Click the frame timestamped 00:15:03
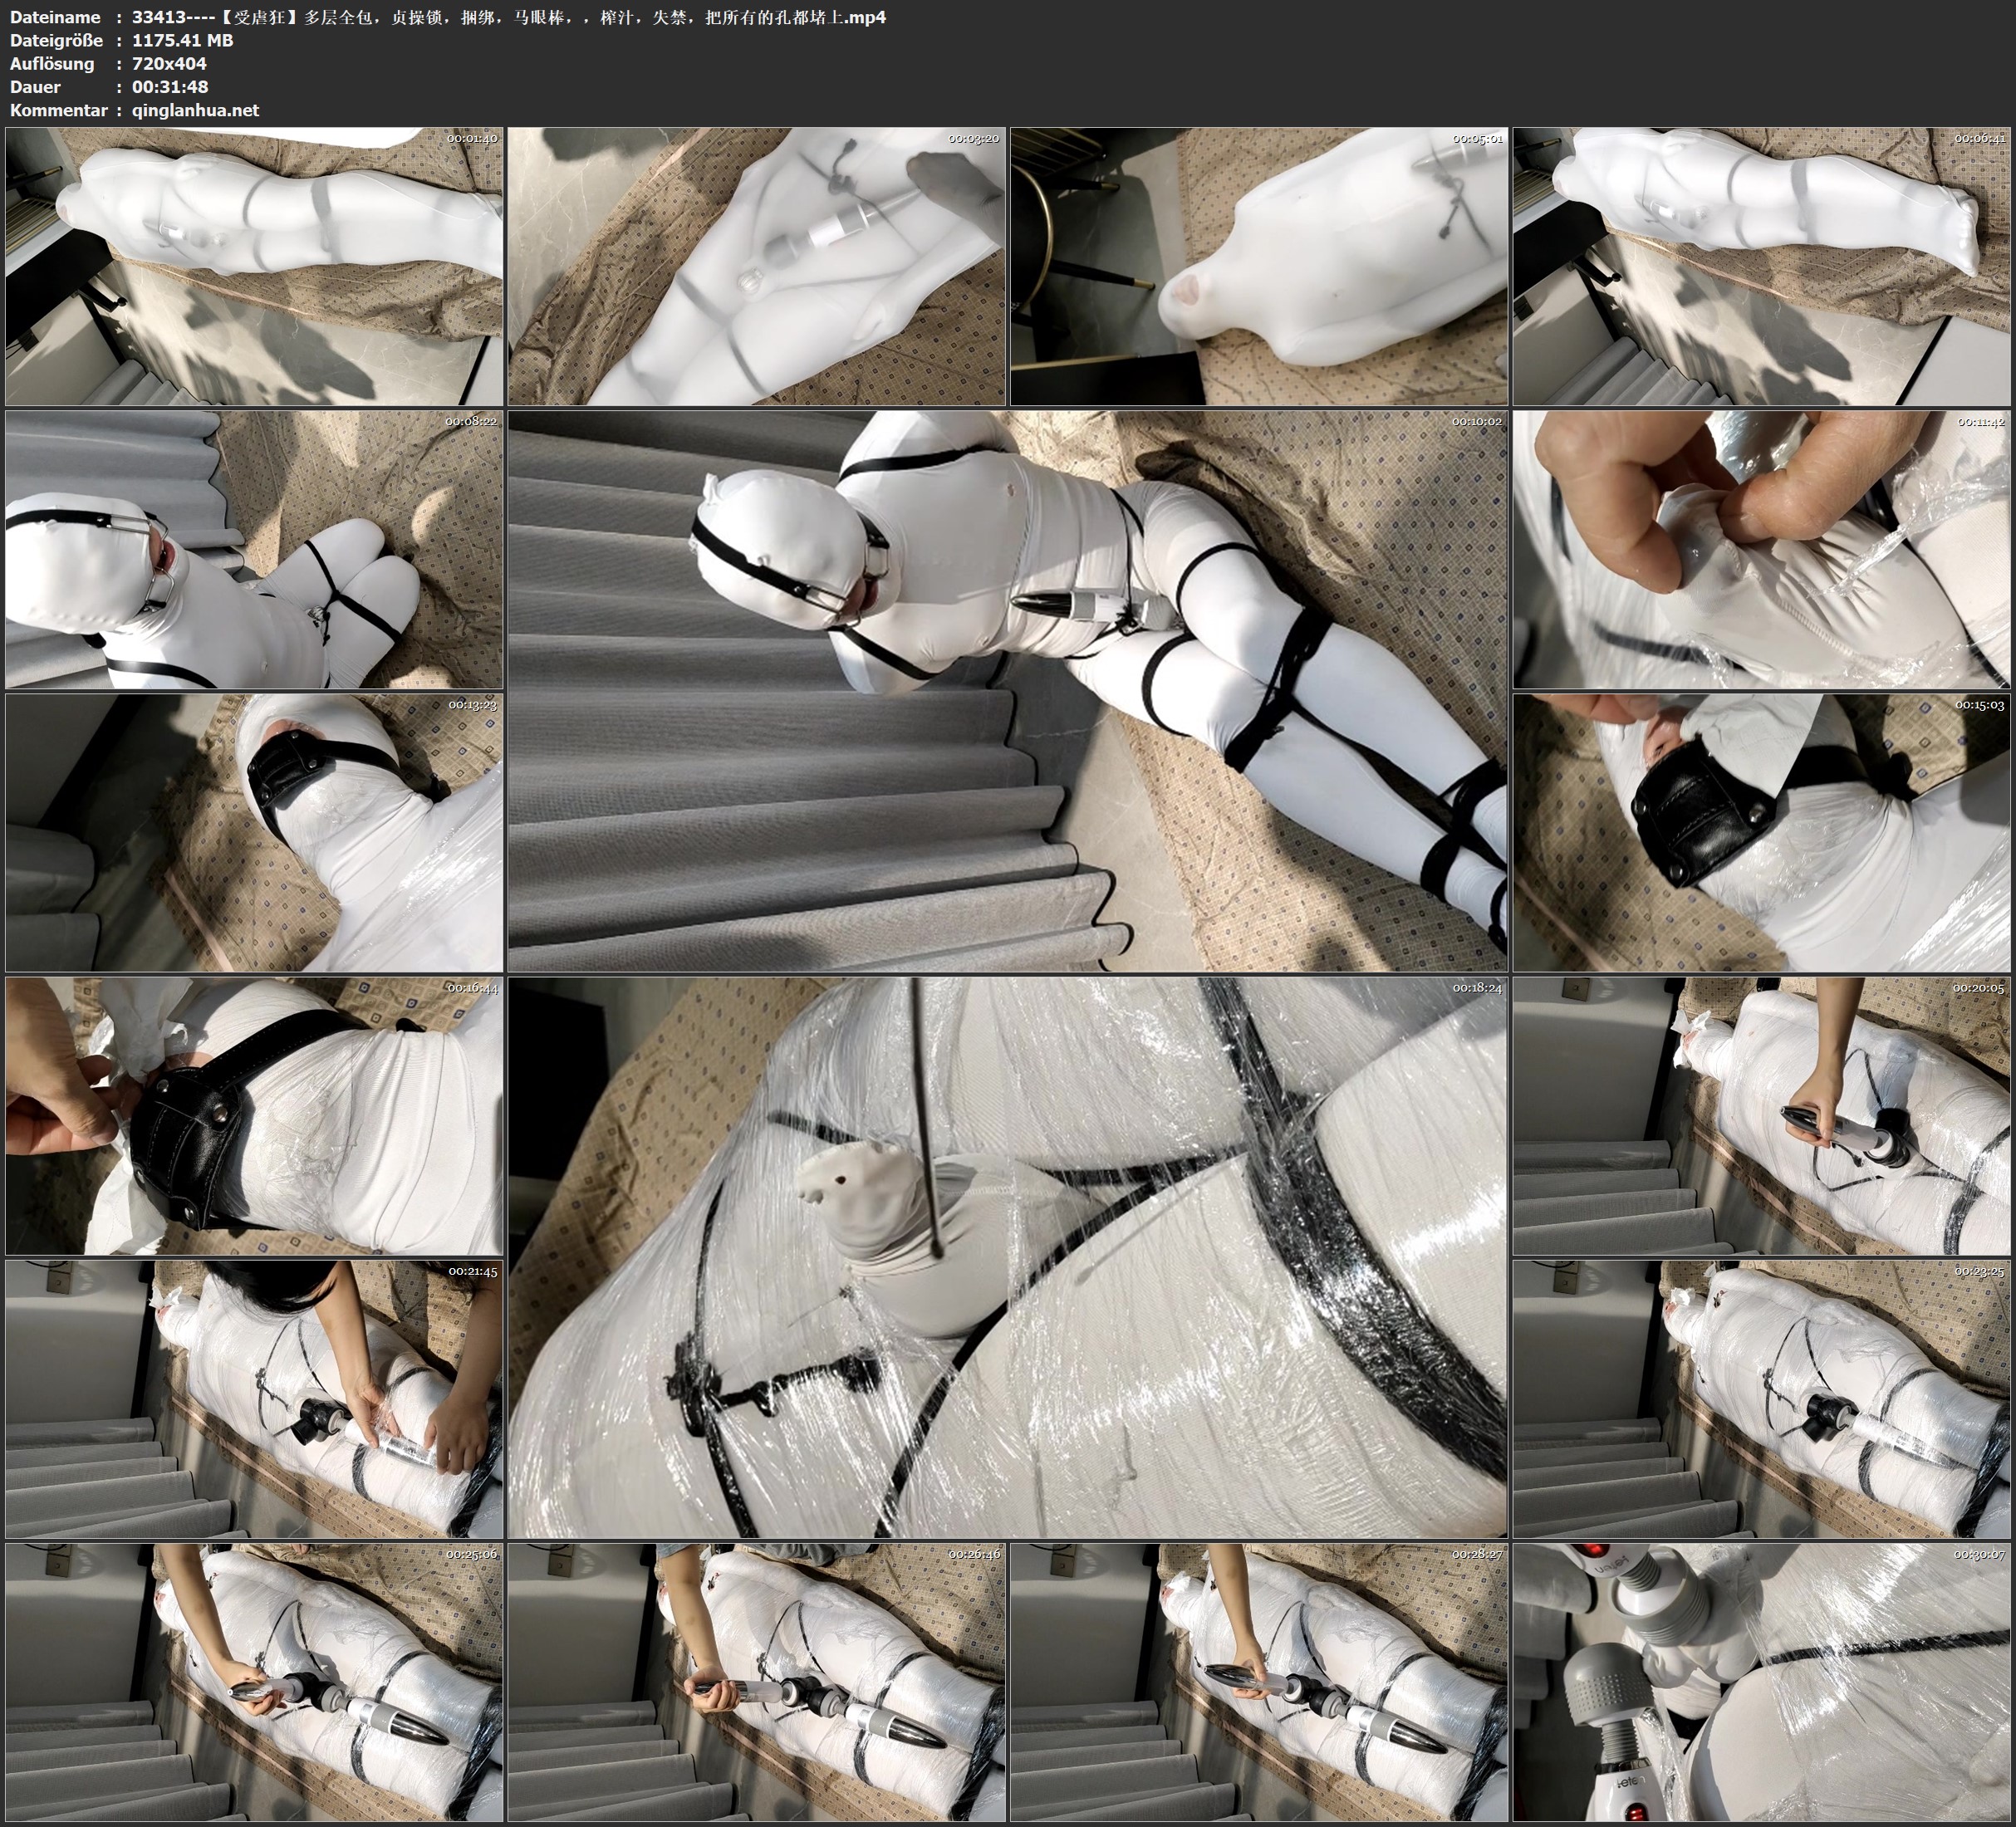The width and height of the screenshot is (2016, 1827). click(1761, 832)
